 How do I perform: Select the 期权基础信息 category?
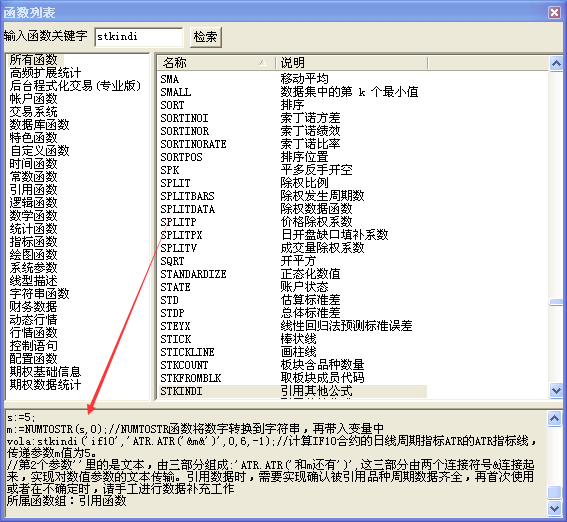tap(46, 372)
